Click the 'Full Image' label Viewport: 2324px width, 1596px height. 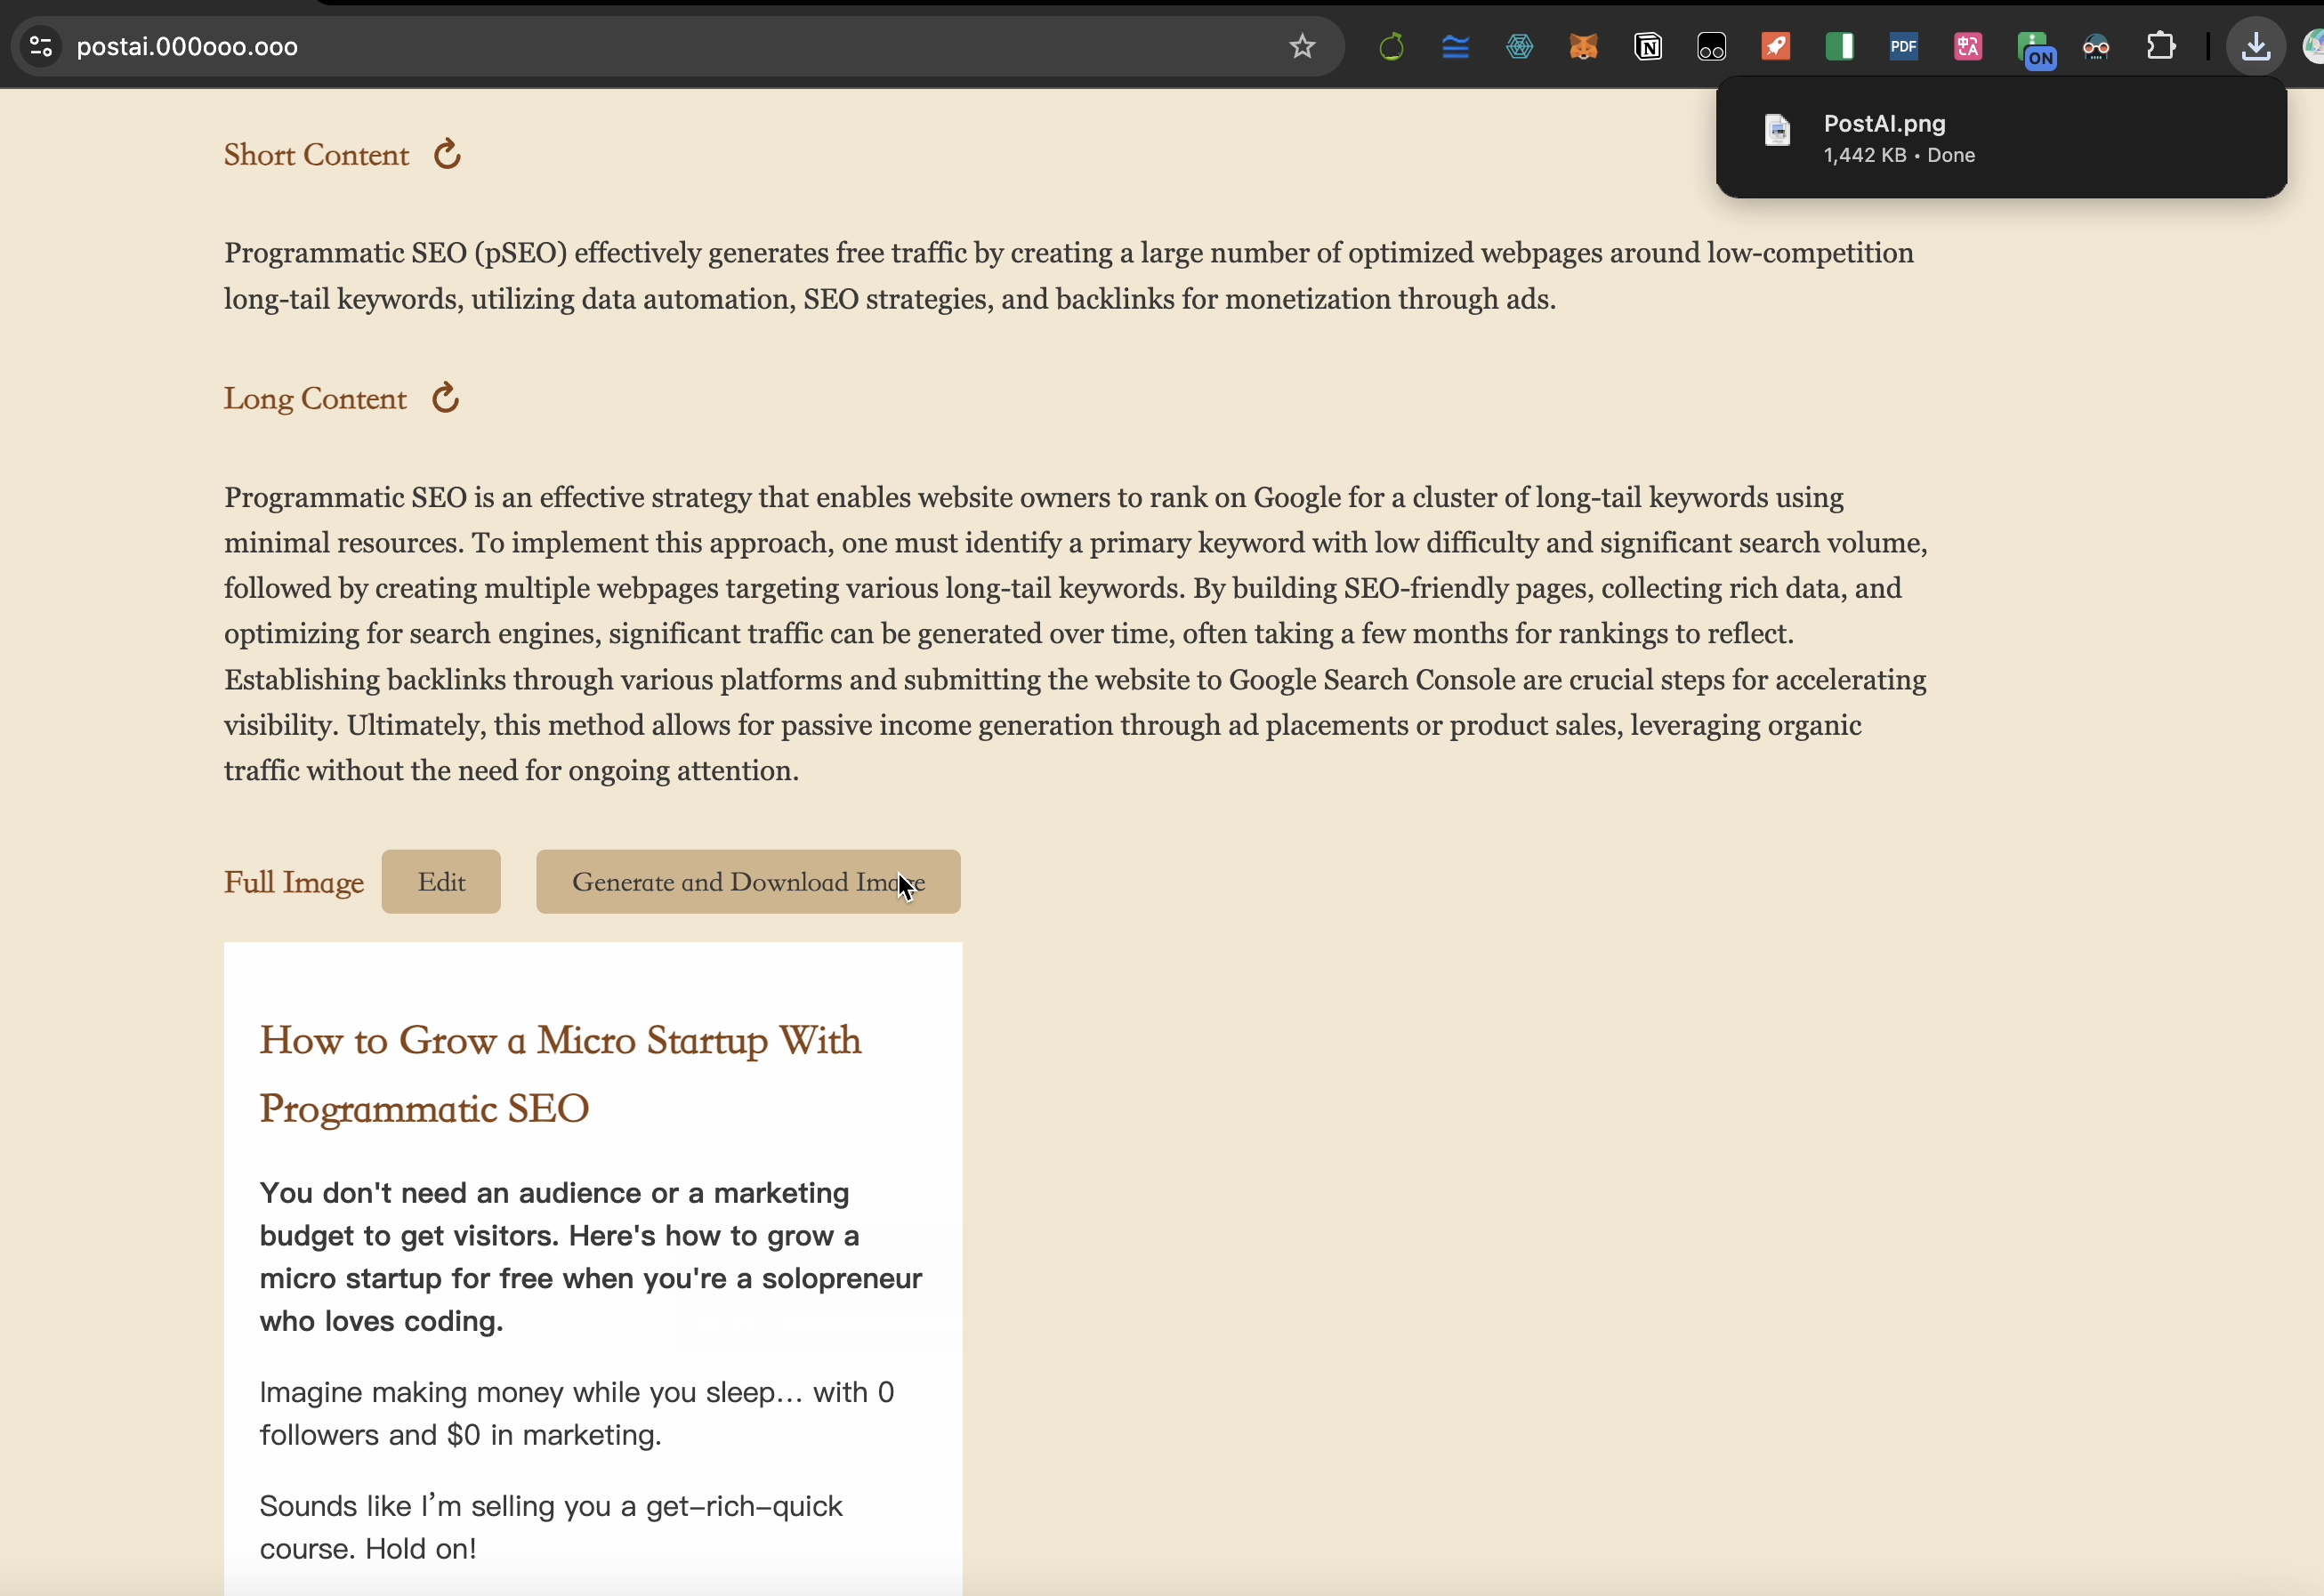294,883
